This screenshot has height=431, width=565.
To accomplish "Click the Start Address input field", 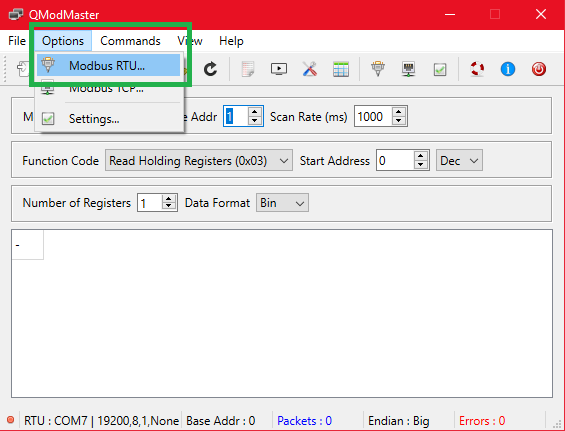I will point(395,160).
